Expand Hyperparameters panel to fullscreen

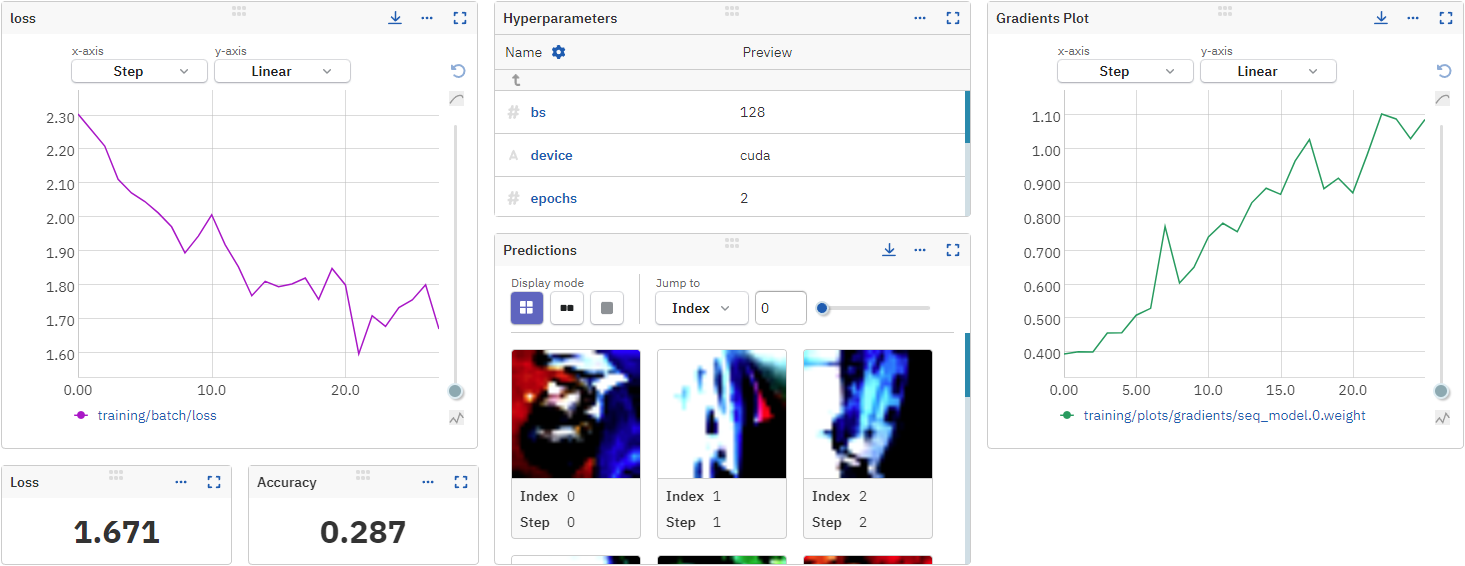coord(953,18)
